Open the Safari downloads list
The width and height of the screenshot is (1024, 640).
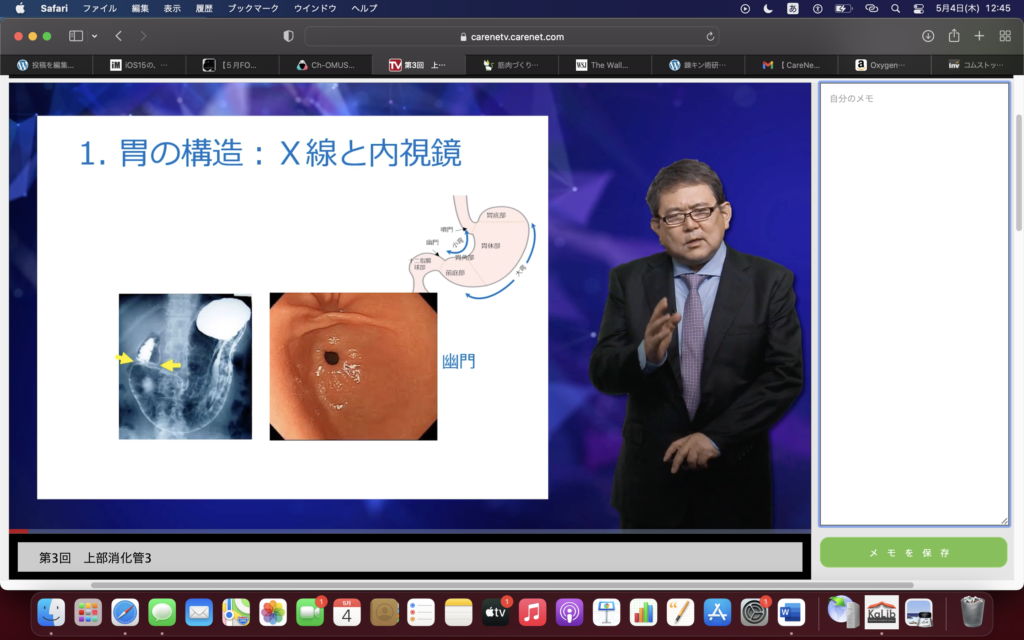click(928, 36)
